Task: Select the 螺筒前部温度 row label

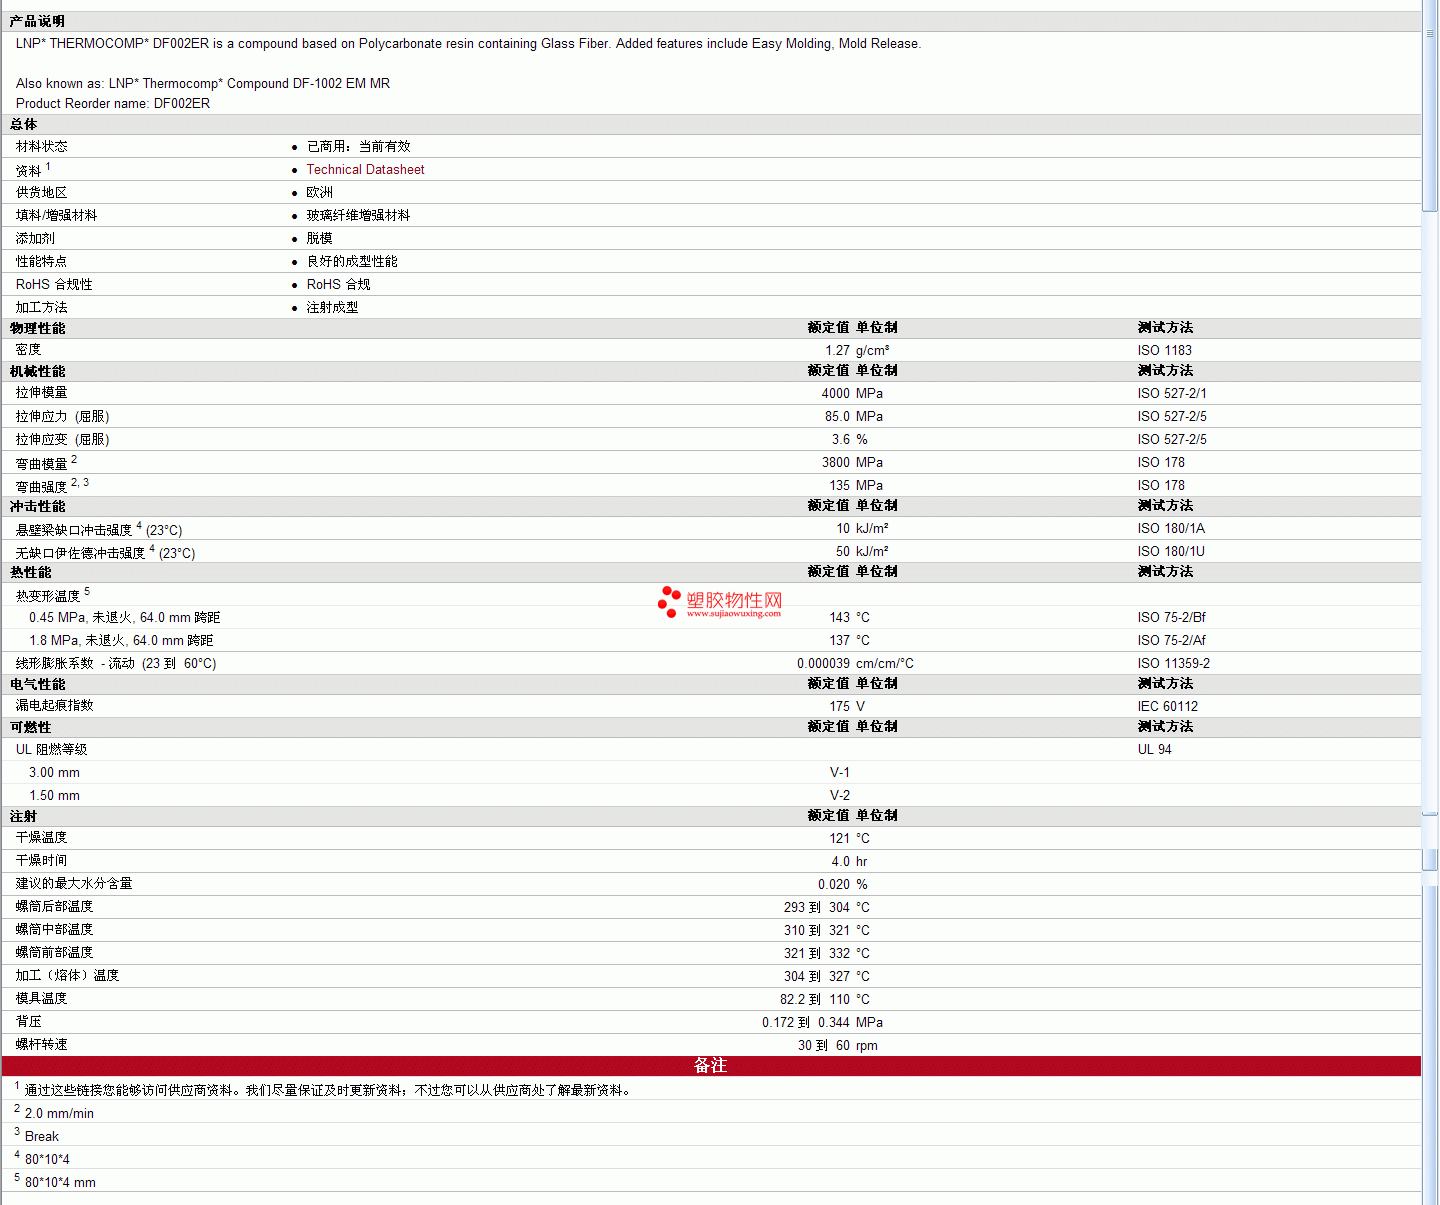Action: [x=55, y=953]
